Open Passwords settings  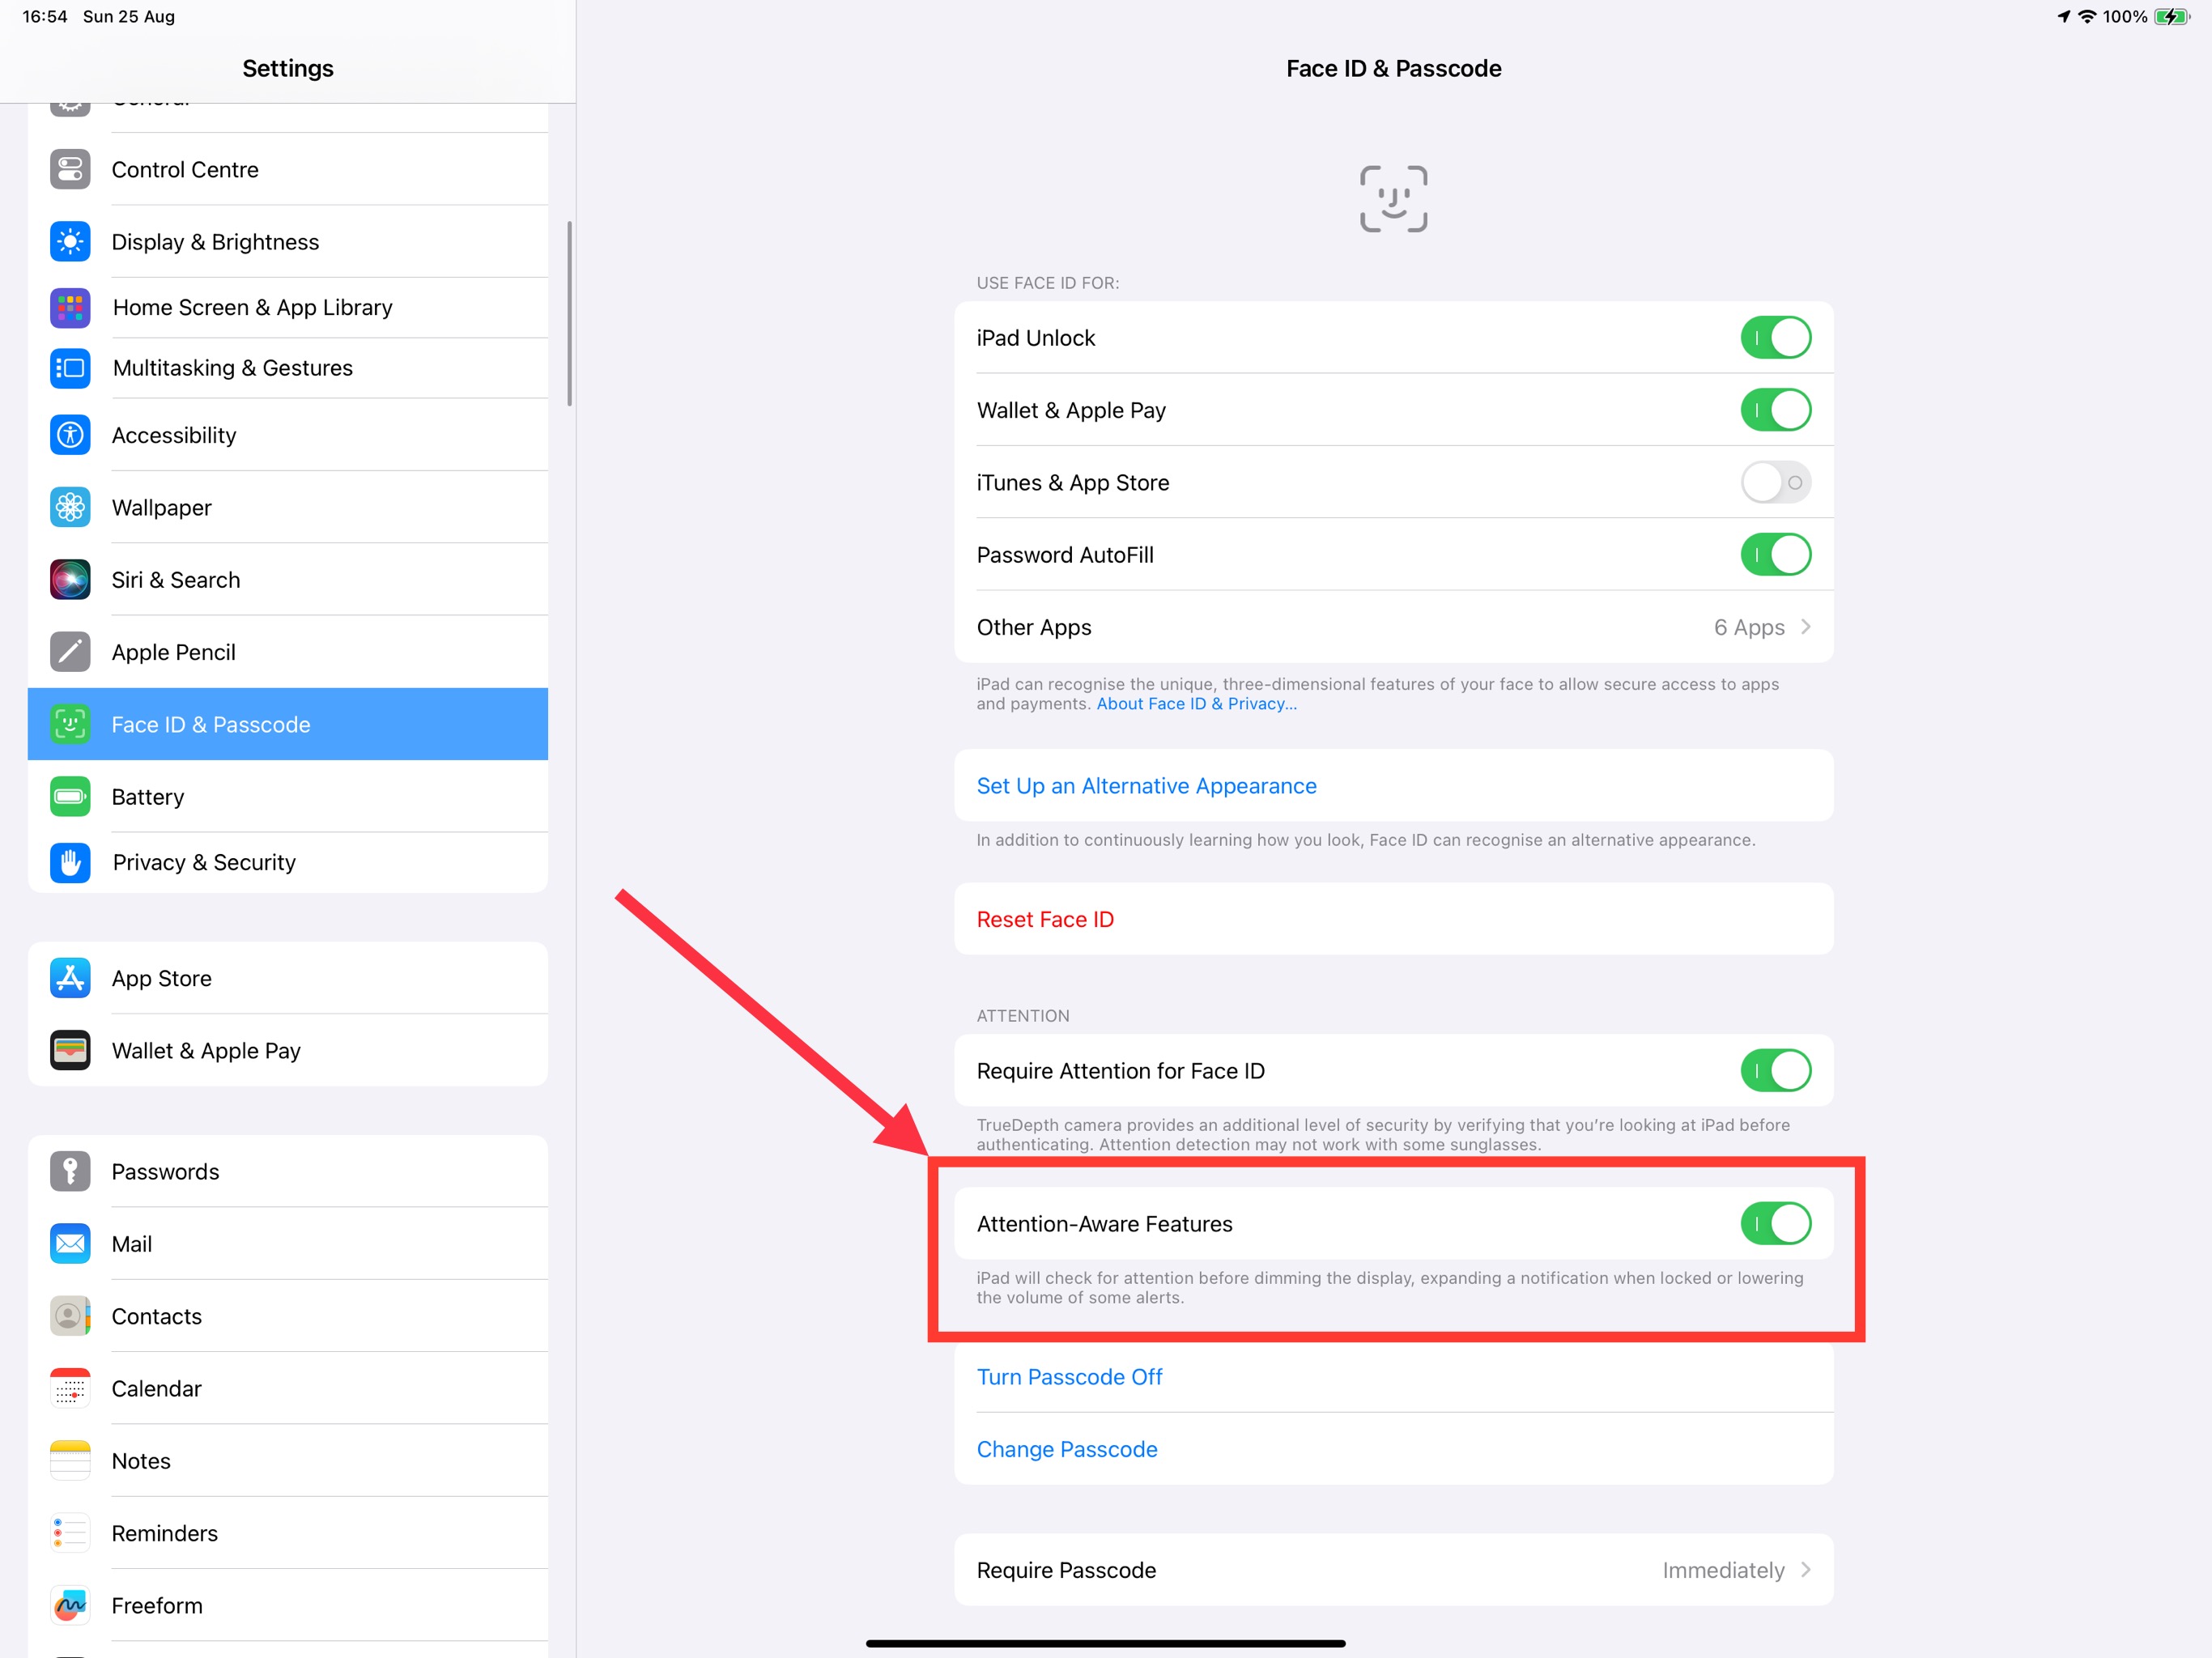click(x=288, y=1171)
